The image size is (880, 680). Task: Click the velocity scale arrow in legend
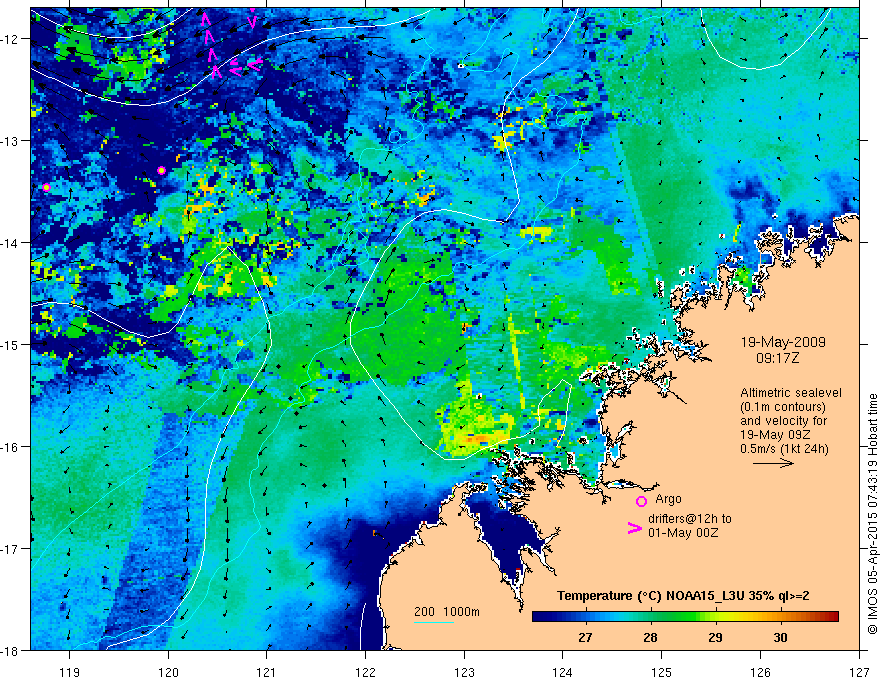(773, 463)
